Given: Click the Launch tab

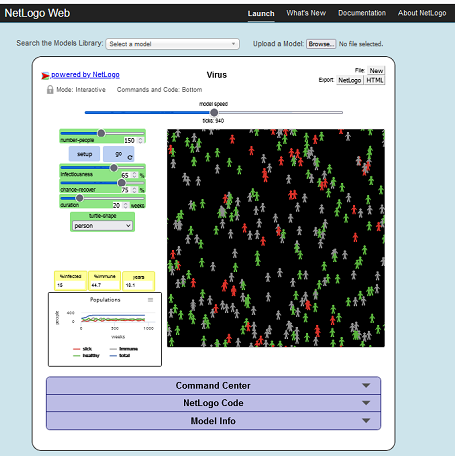Looking at the screenshot, I should pyautogui.click(x=261, y=14).
